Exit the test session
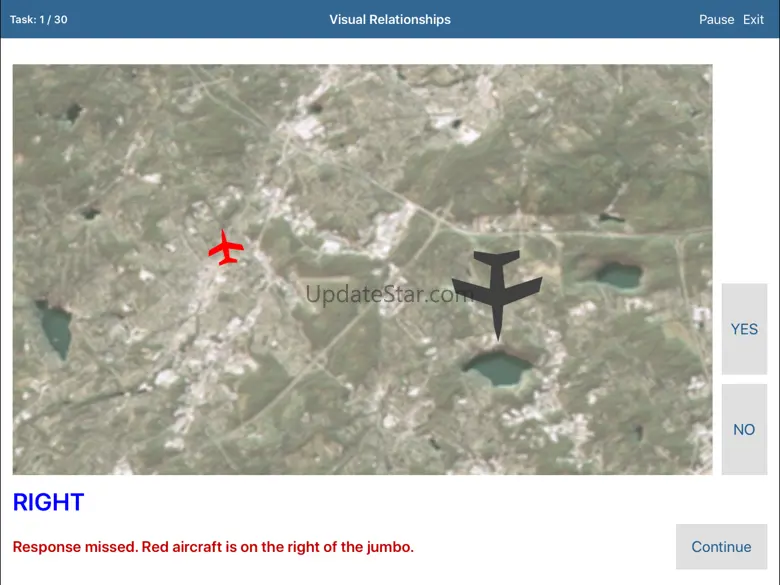The image size is (780, 585). click(753, 19)
